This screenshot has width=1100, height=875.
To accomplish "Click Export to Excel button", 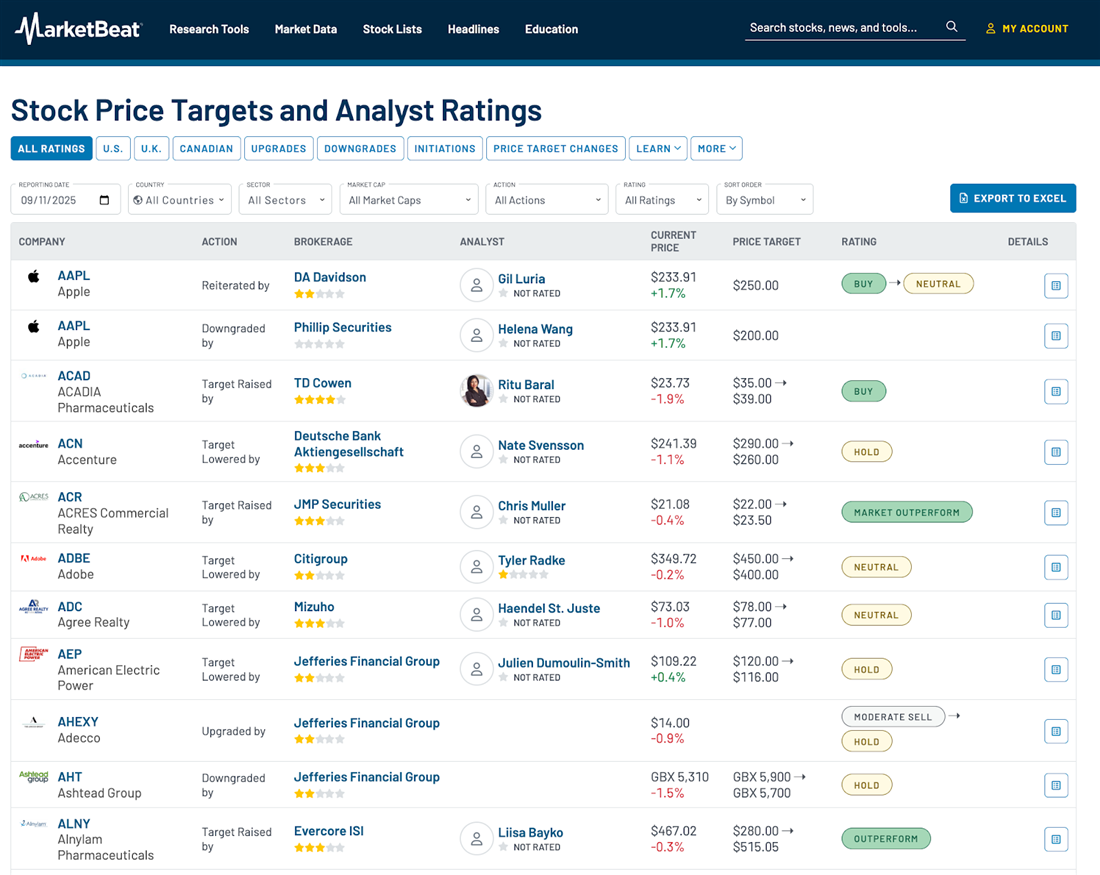I will click(x=1012, y=198).
